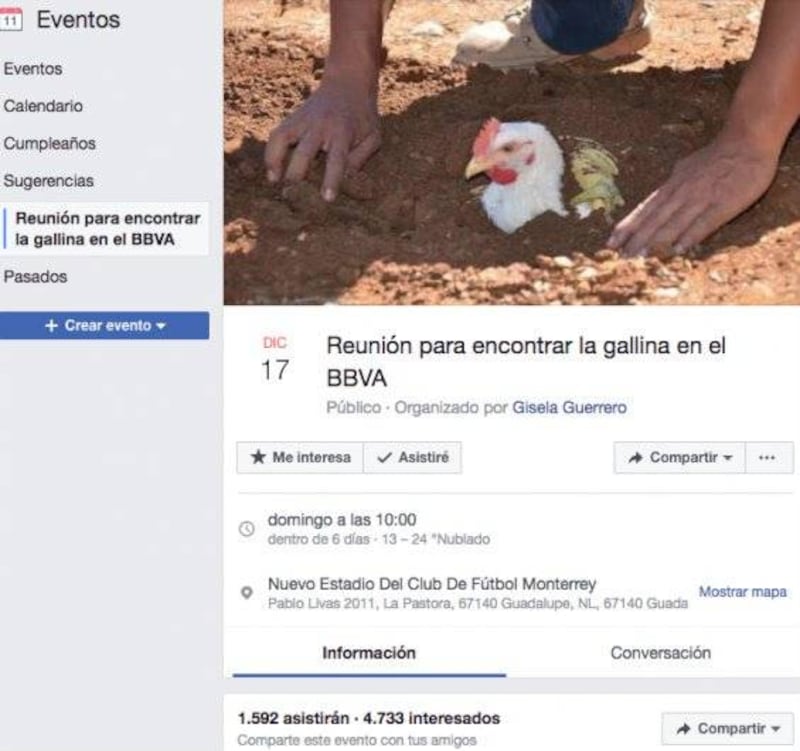Click the Mostrar mapa link
The width and height of the screenshot is (800, 751).
click(x=742, y=592)
